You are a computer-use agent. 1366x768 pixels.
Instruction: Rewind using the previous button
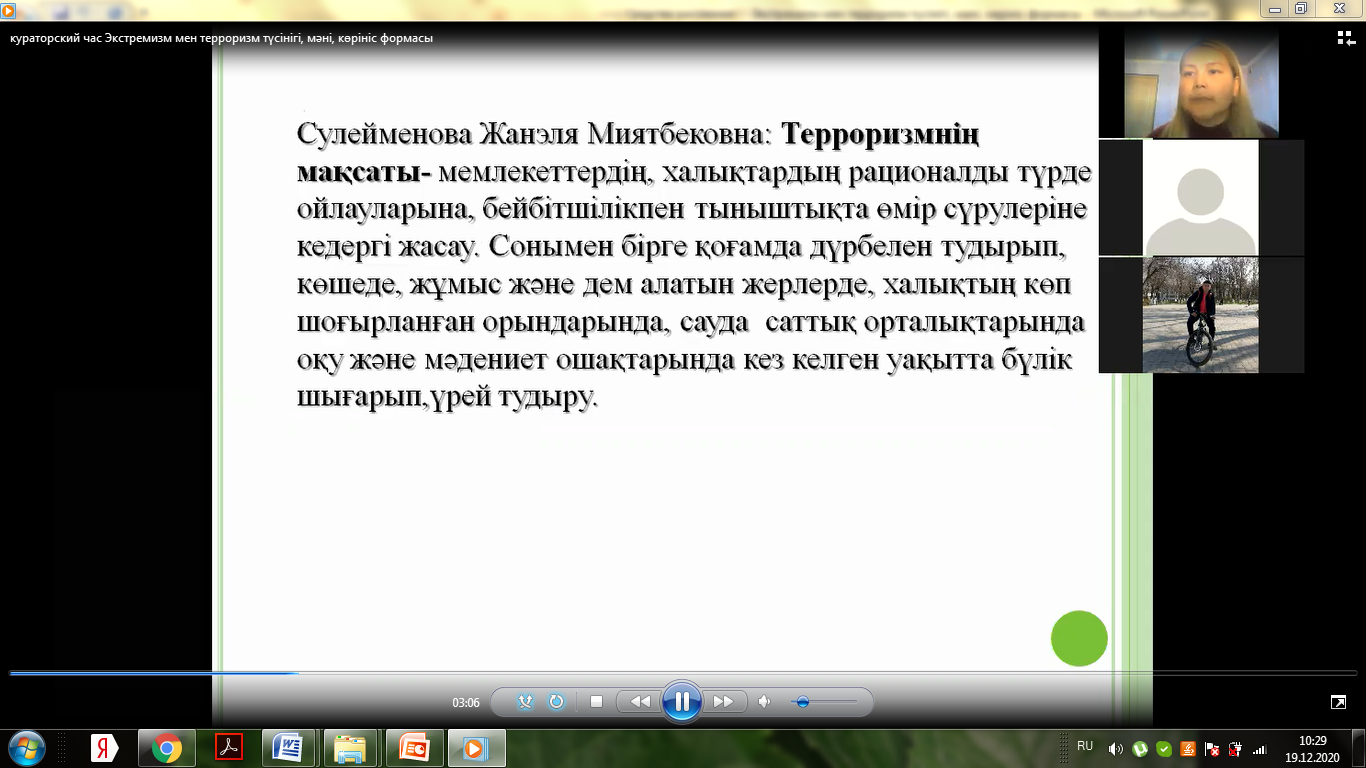point(639,702)
